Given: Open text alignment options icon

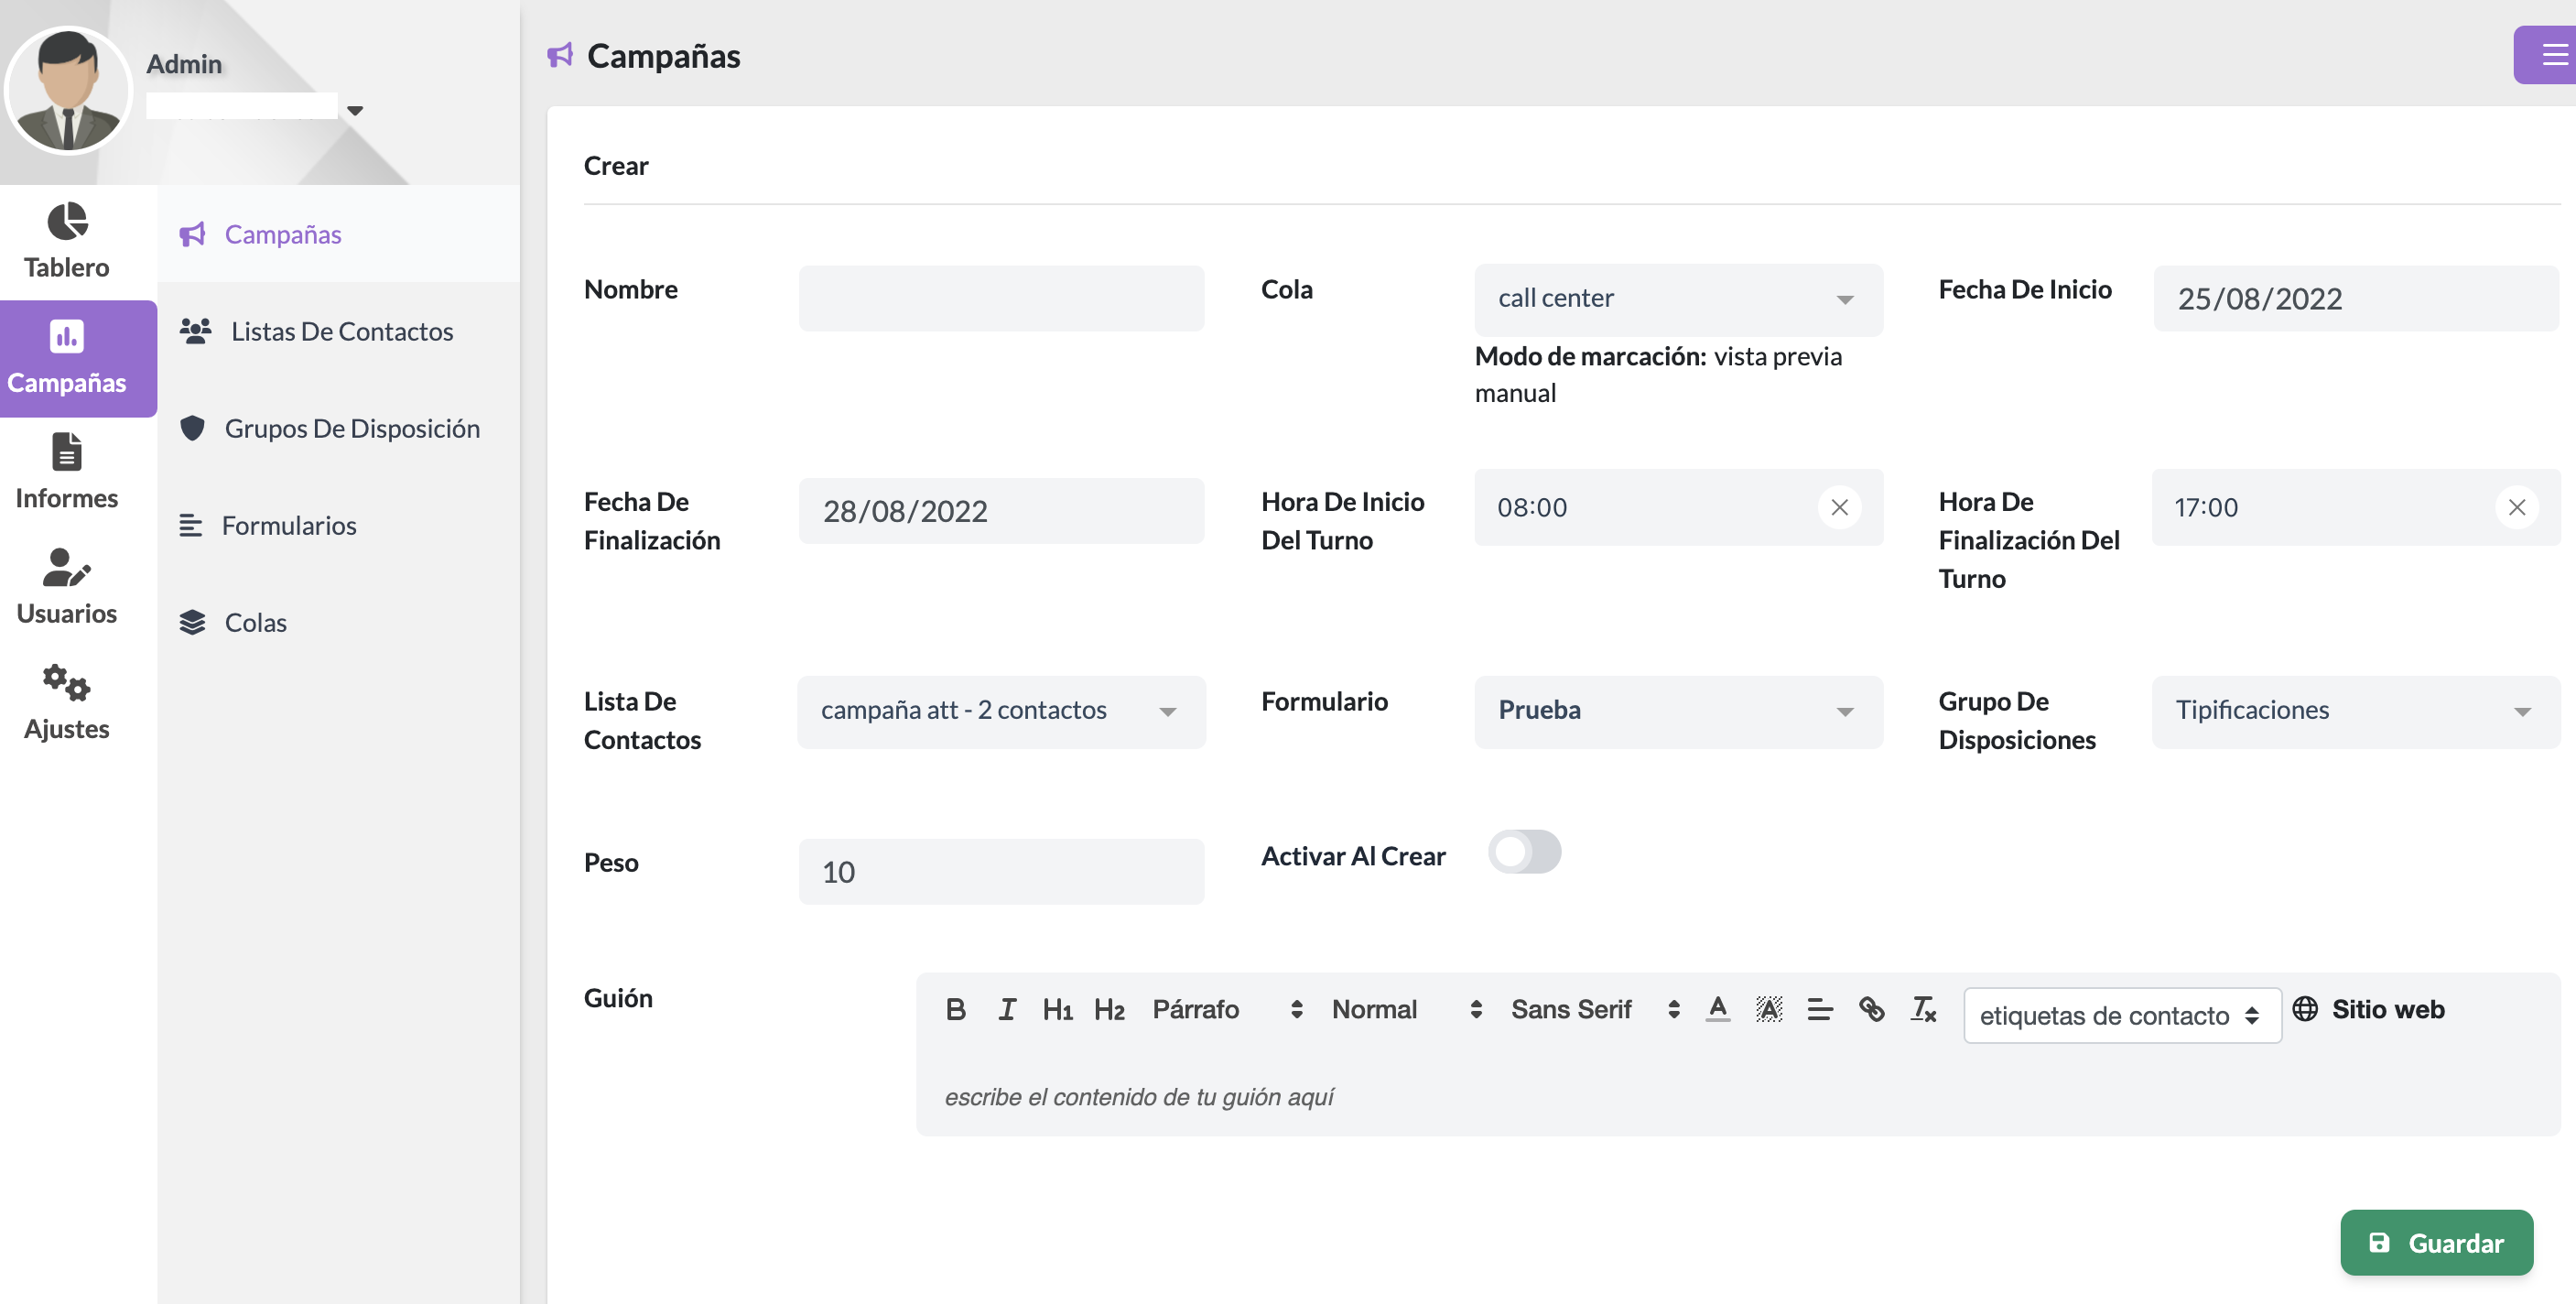Looking at the screenshot, I should click(1820, 1009).
